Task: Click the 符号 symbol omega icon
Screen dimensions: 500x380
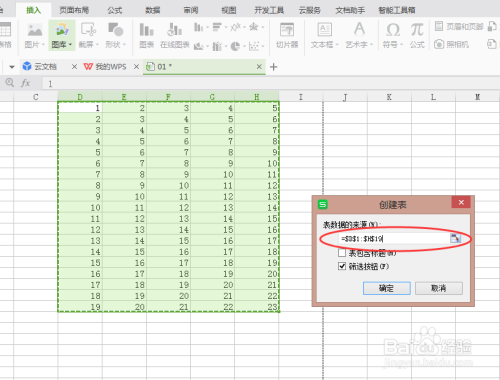Action: coord(393,30)
